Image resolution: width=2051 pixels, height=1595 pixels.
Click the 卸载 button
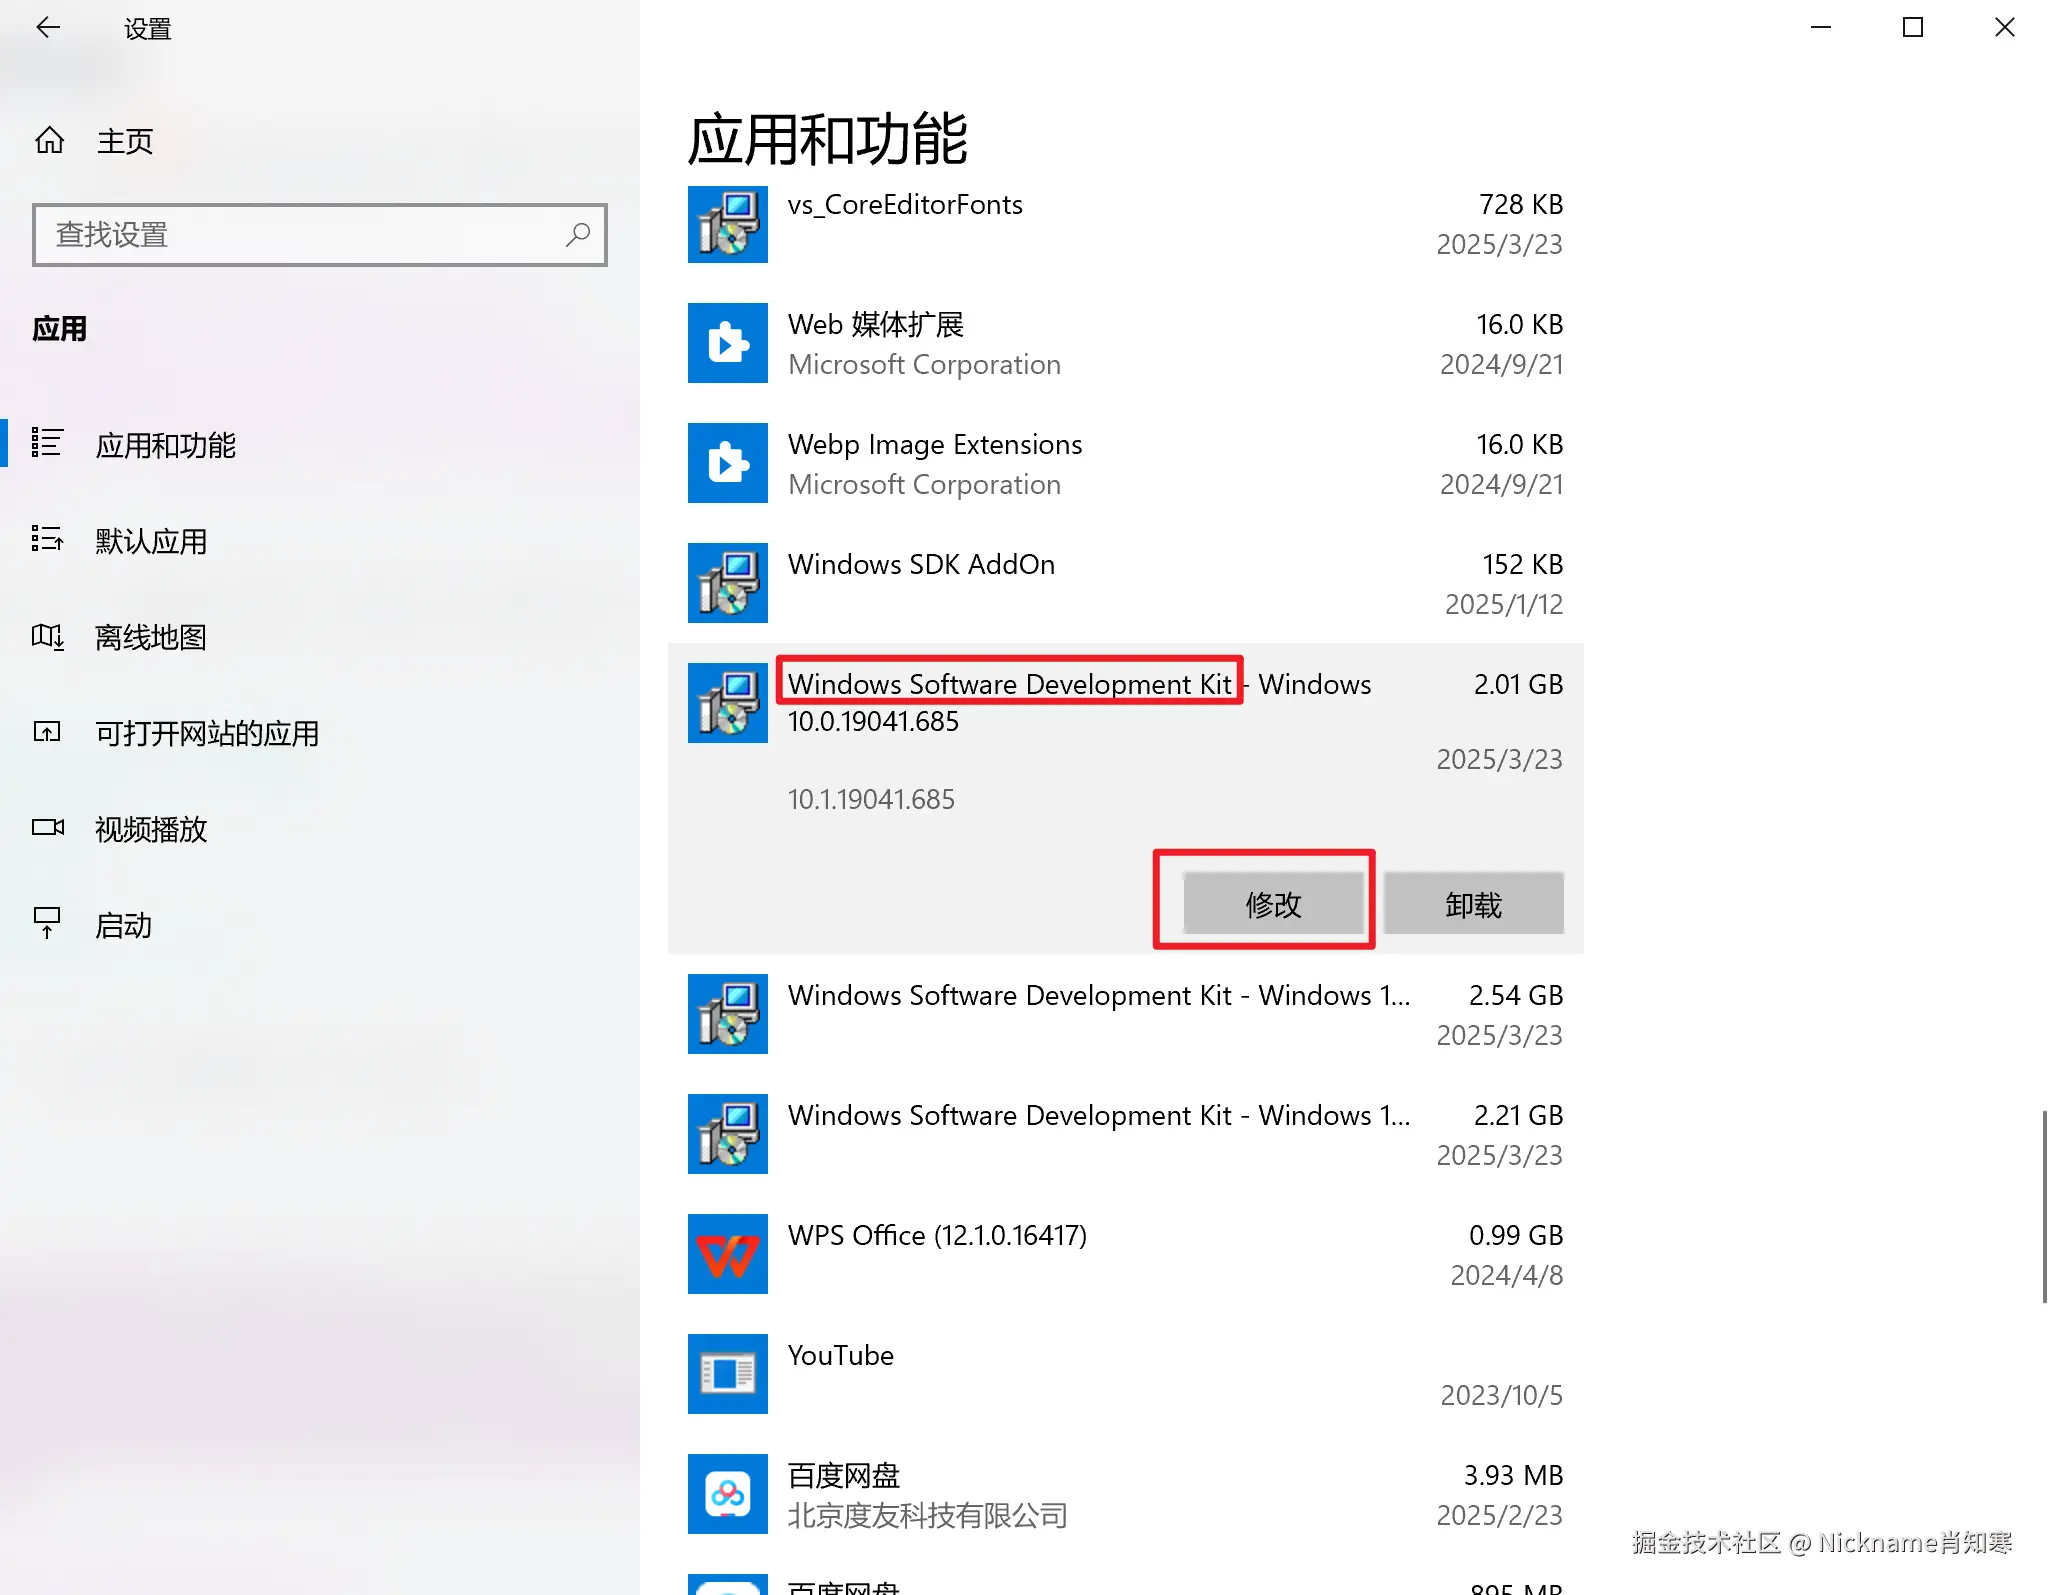click(1474, 904)
